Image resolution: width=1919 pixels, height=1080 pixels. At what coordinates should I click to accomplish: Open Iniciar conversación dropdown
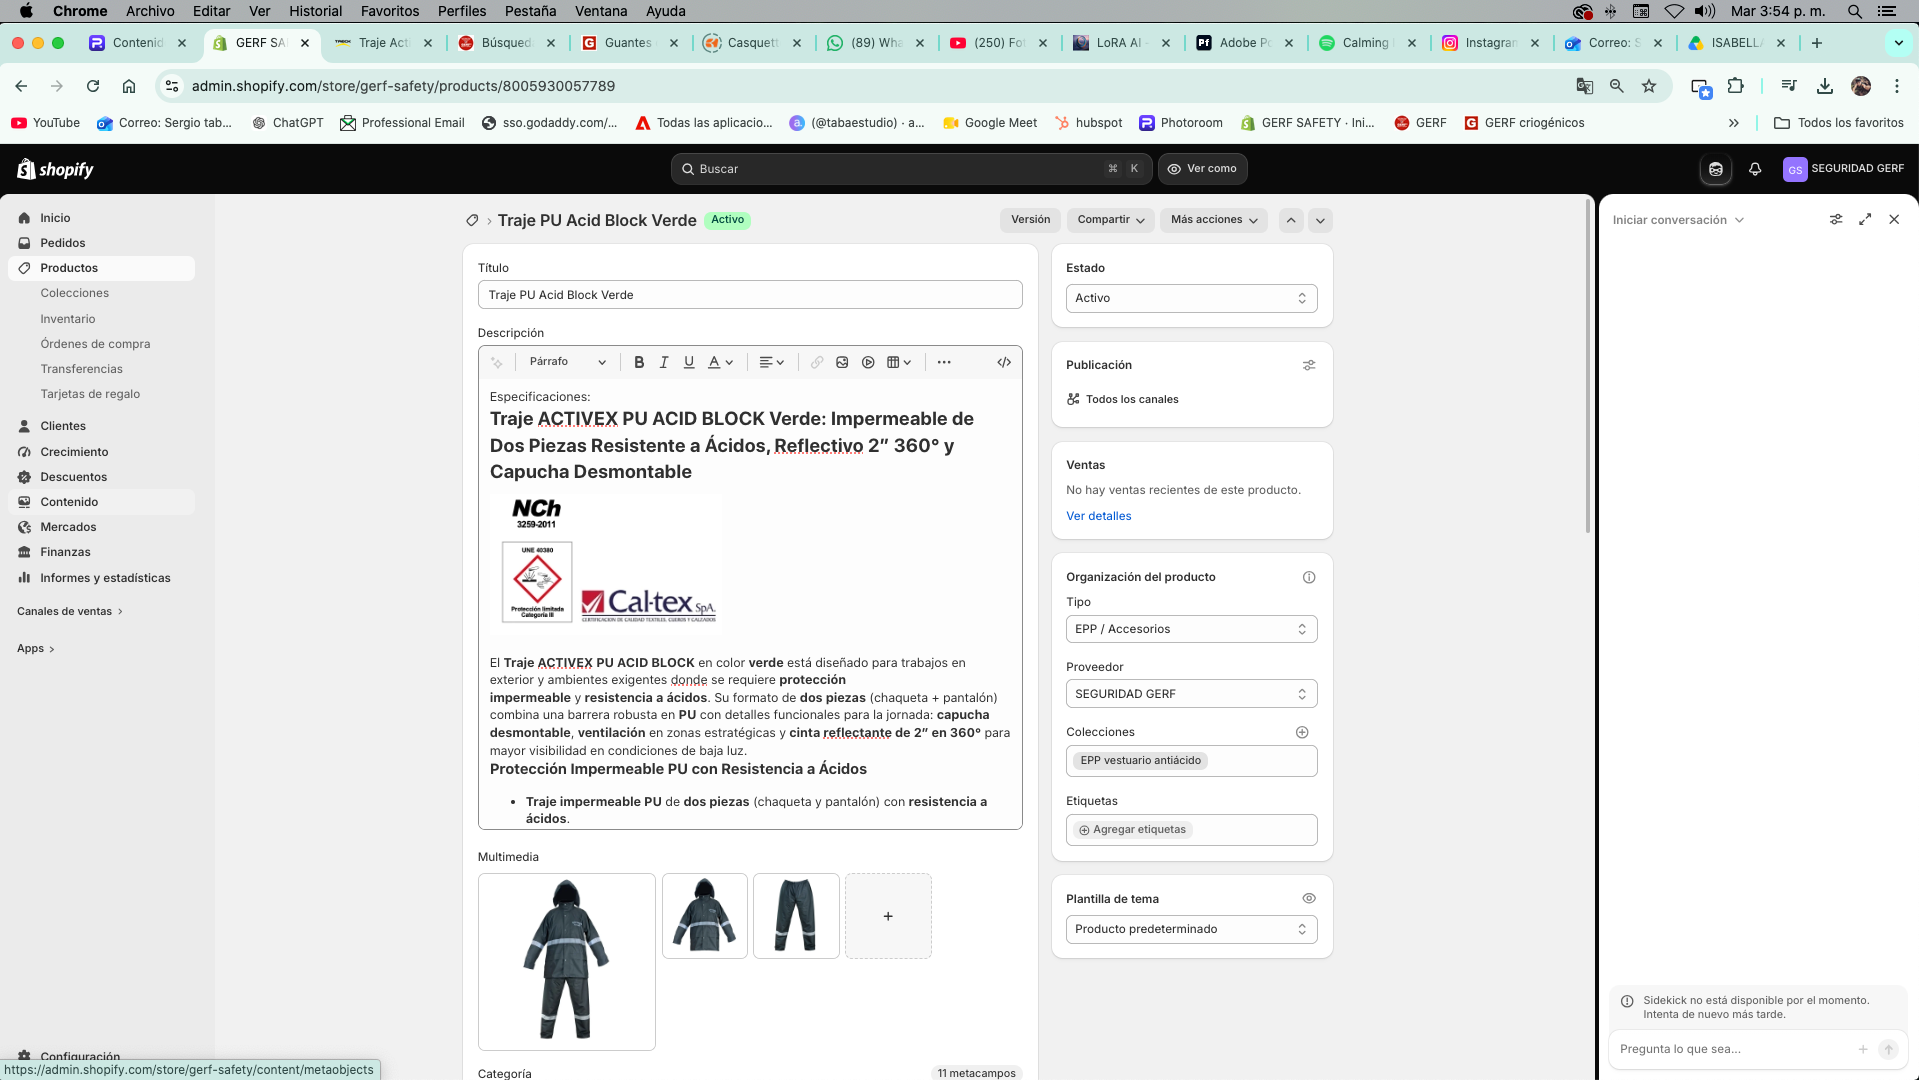[1678, 220]
